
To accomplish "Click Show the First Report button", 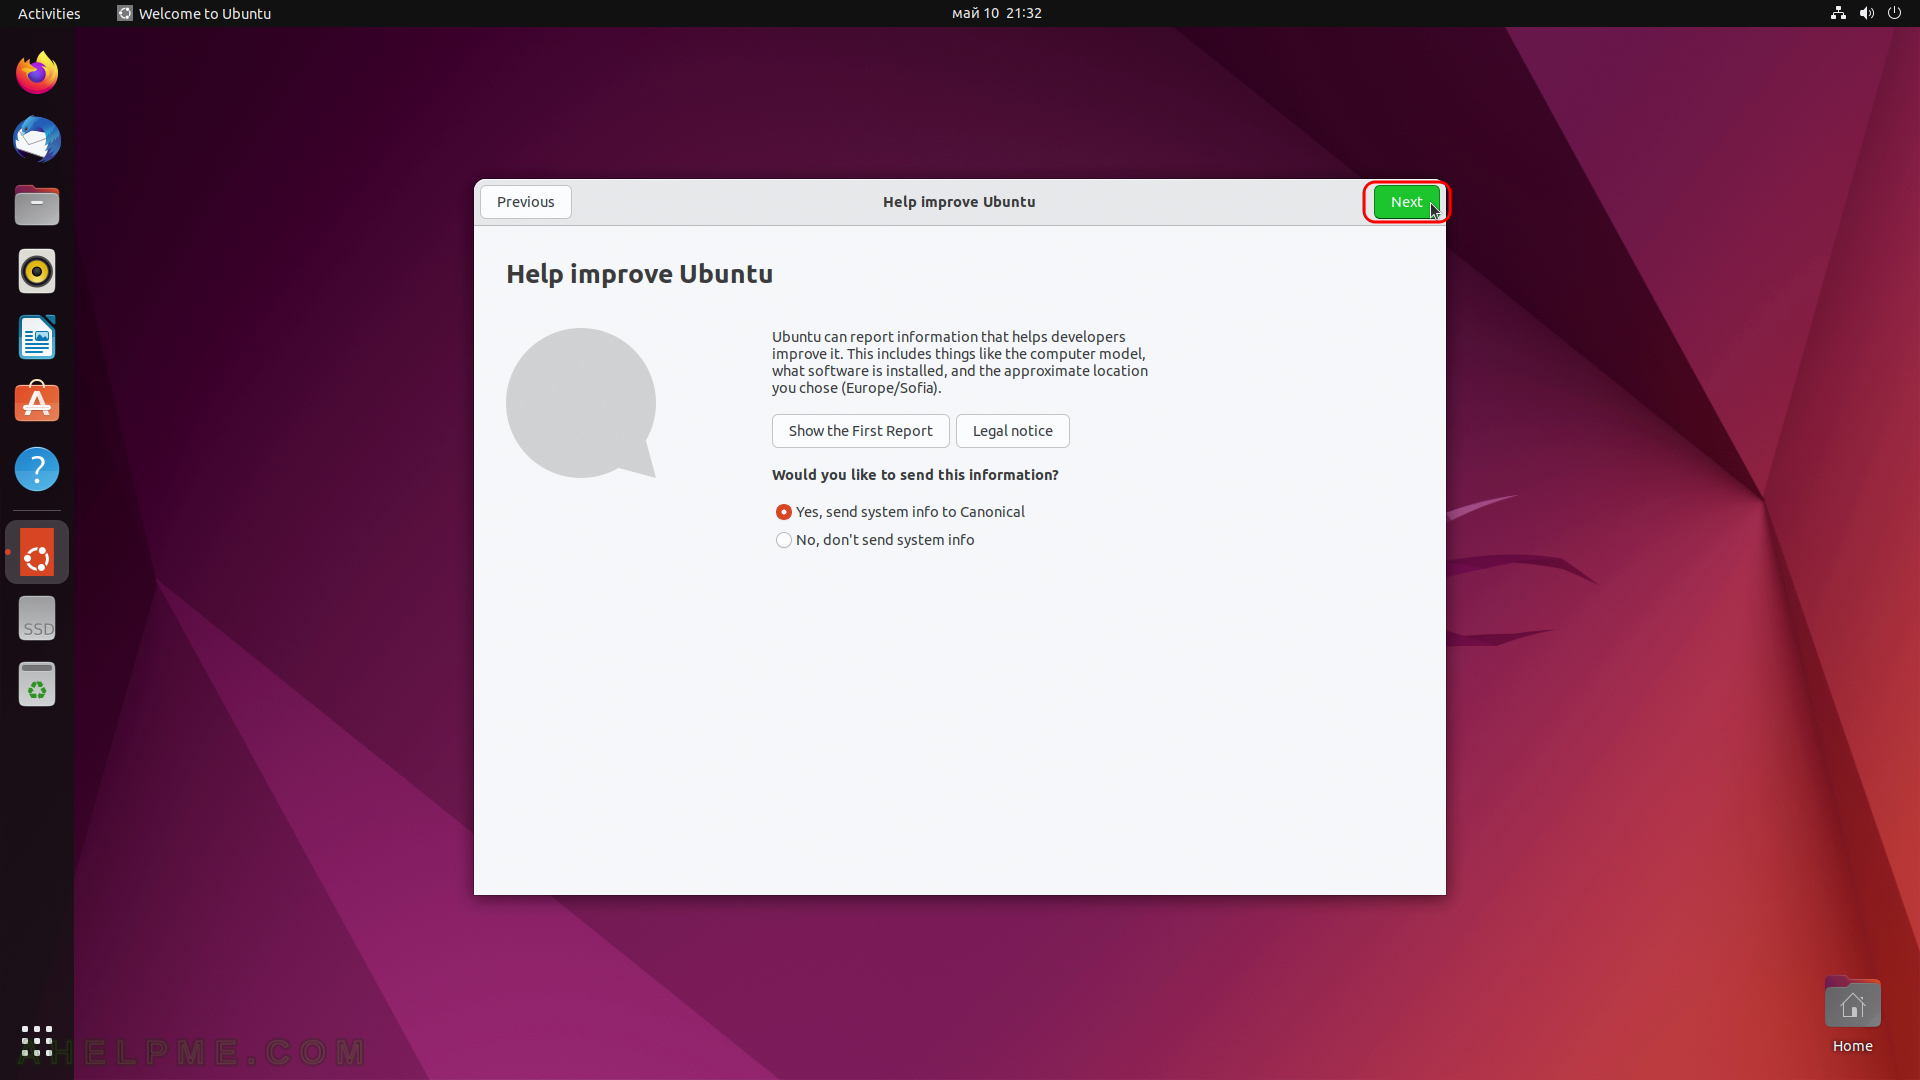I will 860,431.
